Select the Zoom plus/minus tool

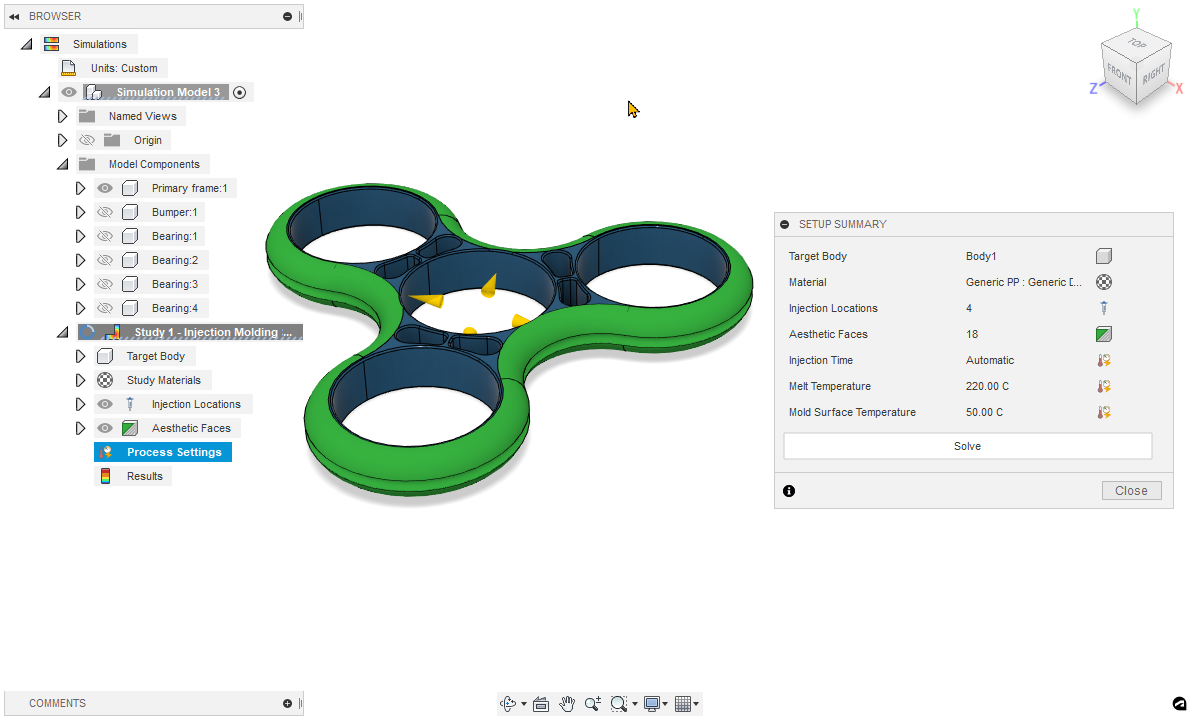[593, 704]
